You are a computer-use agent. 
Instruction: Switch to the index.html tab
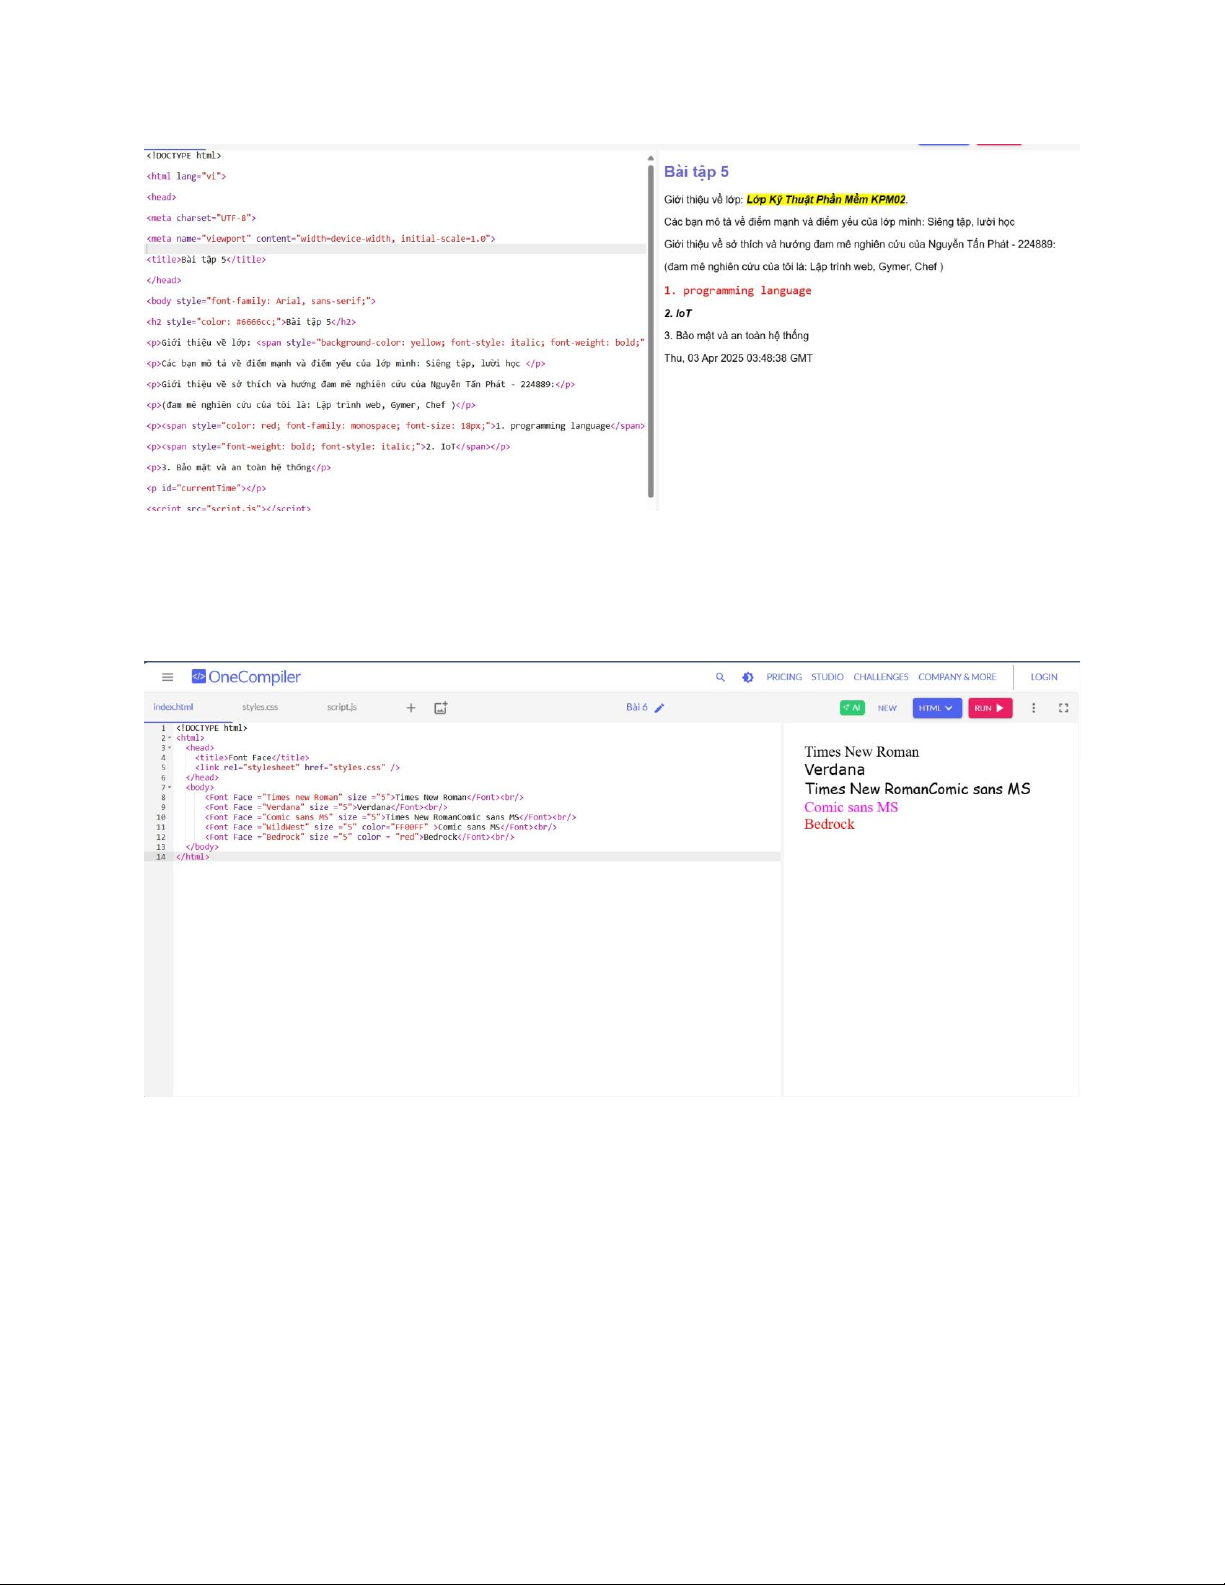pos(173,707)
